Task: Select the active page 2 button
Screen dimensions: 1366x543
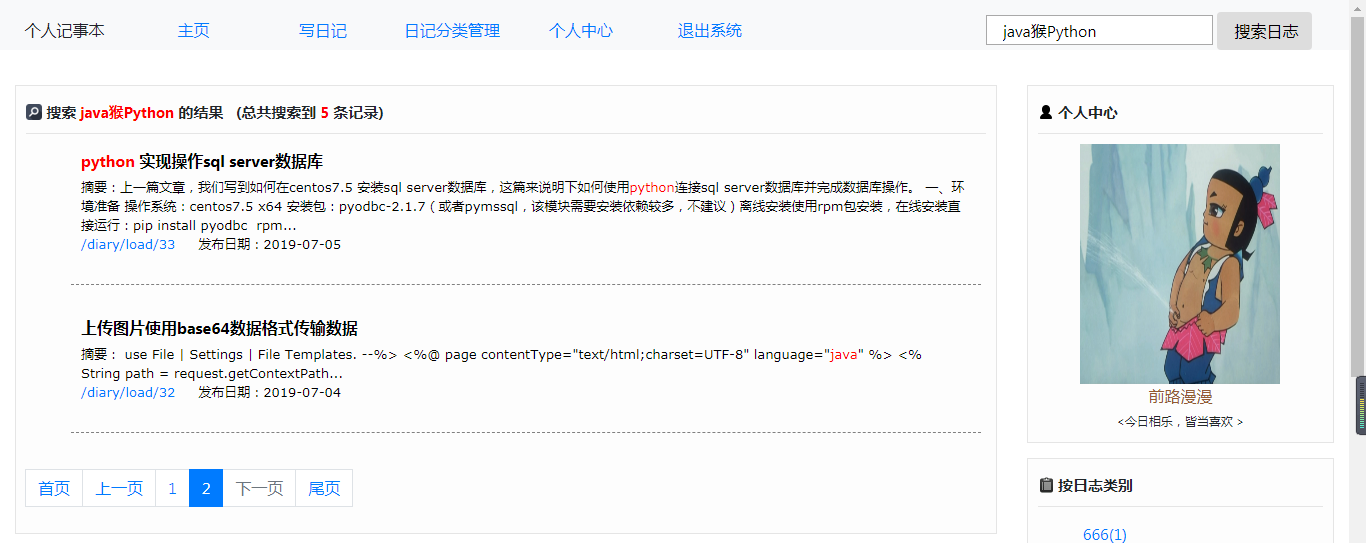Action: click(206, 488)
